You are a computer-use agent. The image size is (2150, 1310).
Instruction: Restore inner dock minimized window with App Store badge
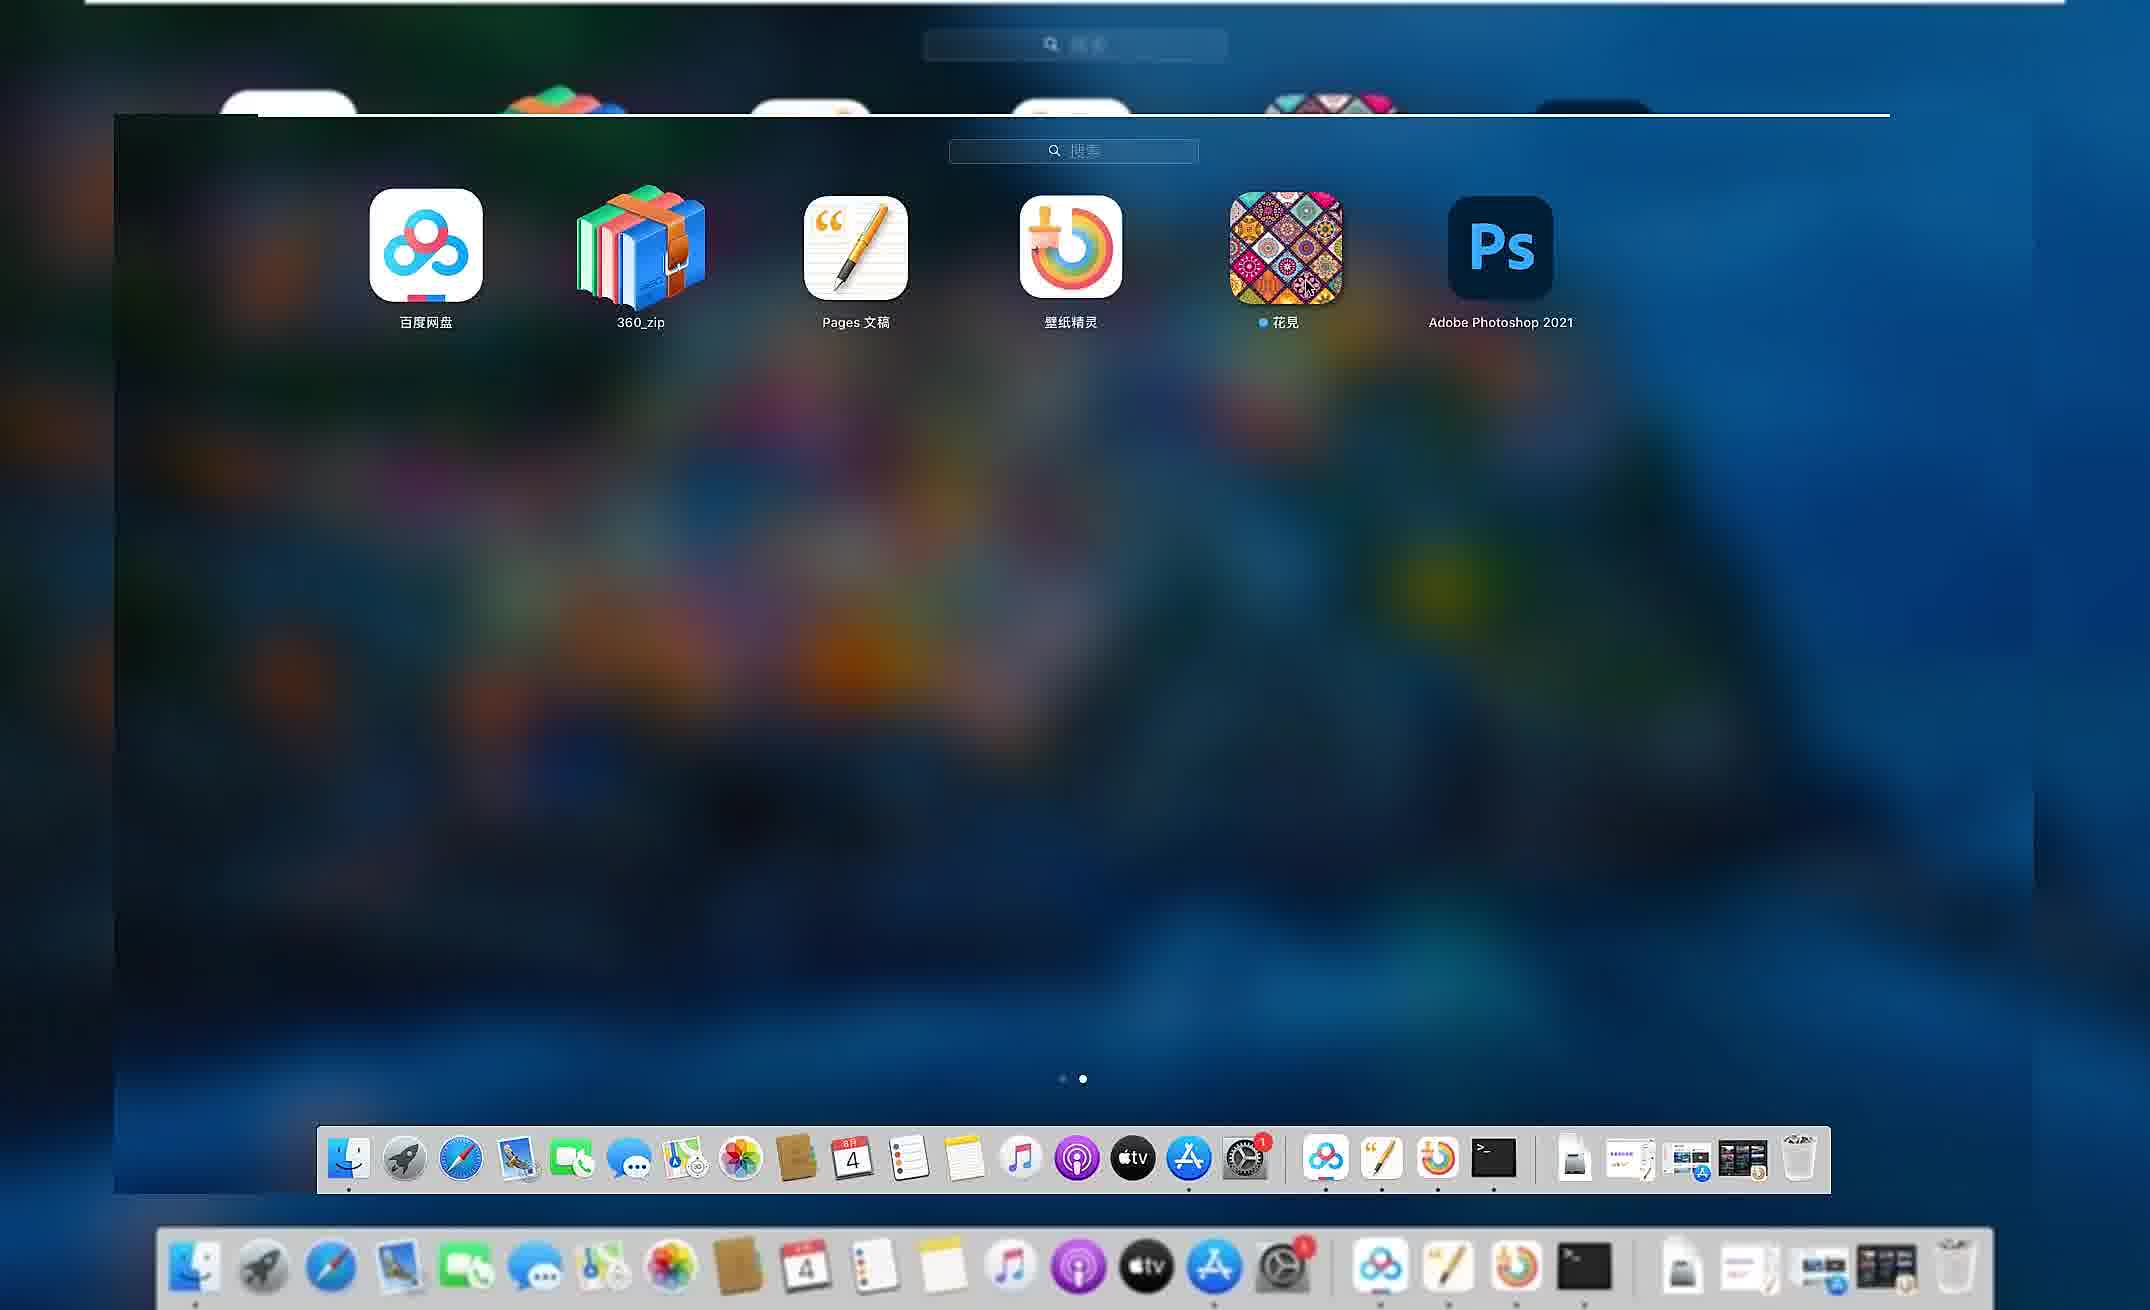coord(1687,1160)
